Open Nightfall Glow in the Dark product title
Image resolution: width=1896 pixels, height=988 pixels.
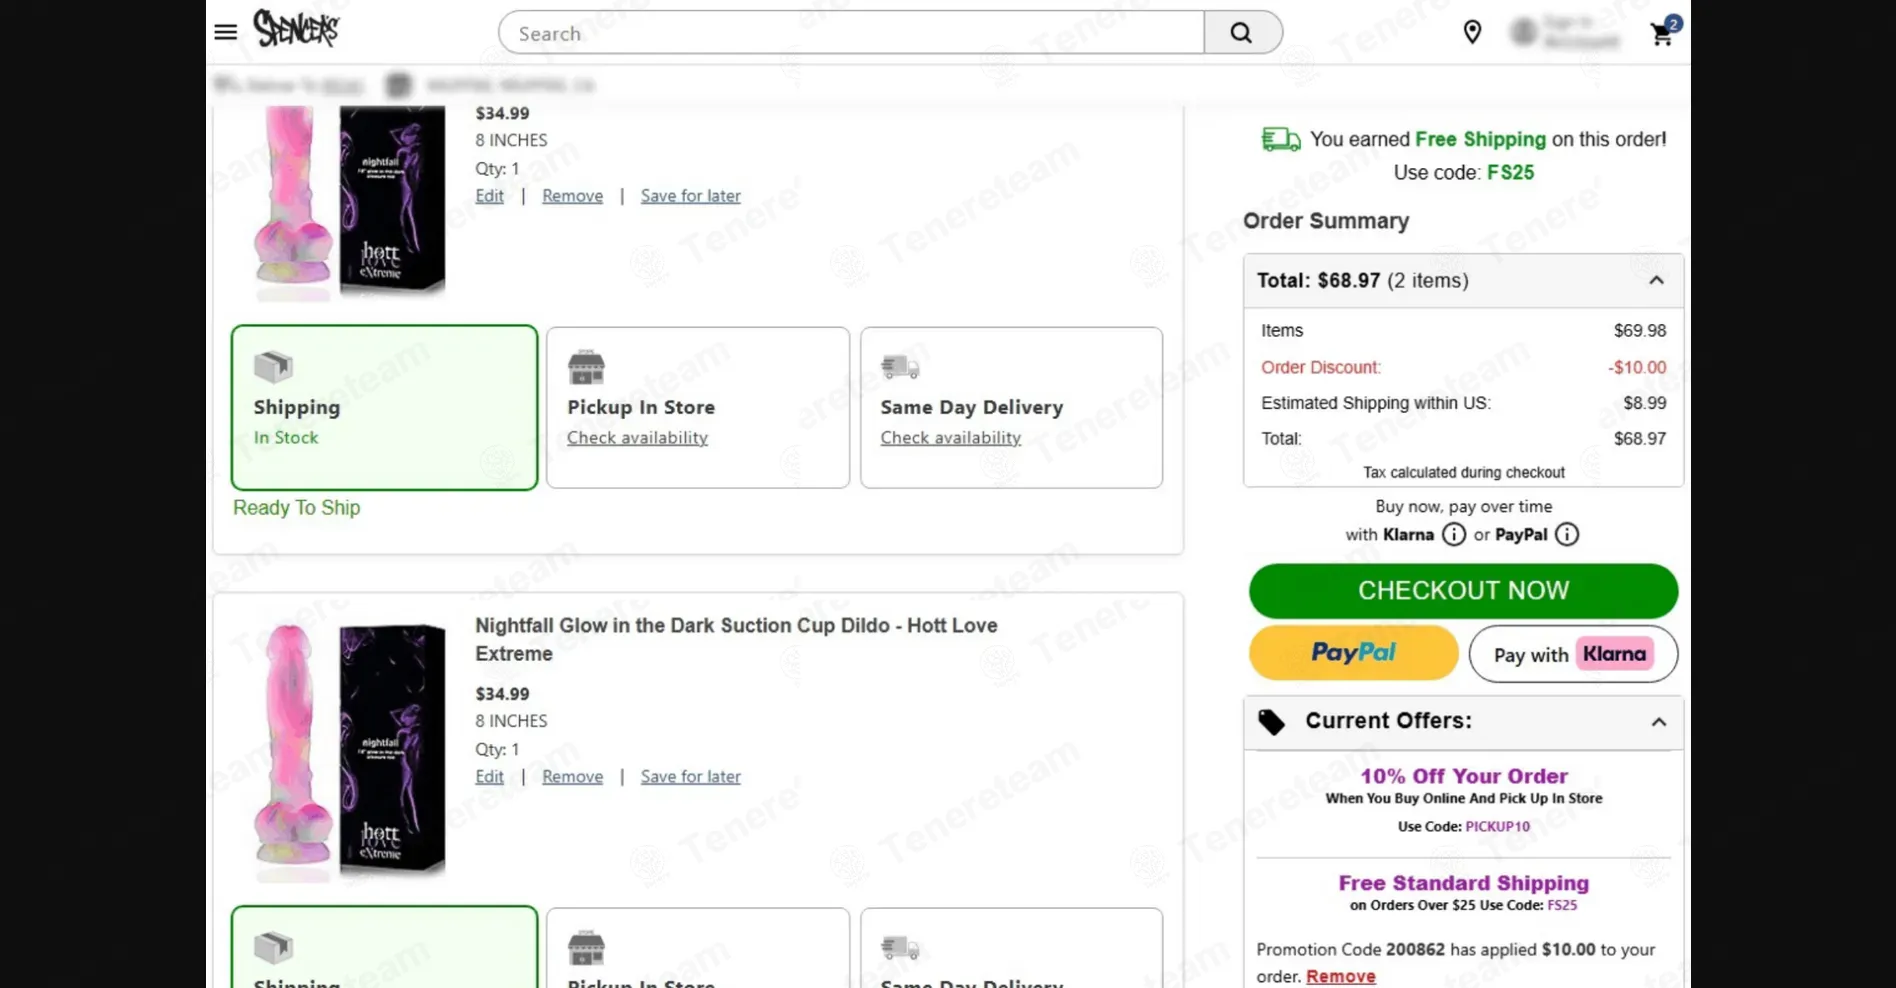[736, 640]
